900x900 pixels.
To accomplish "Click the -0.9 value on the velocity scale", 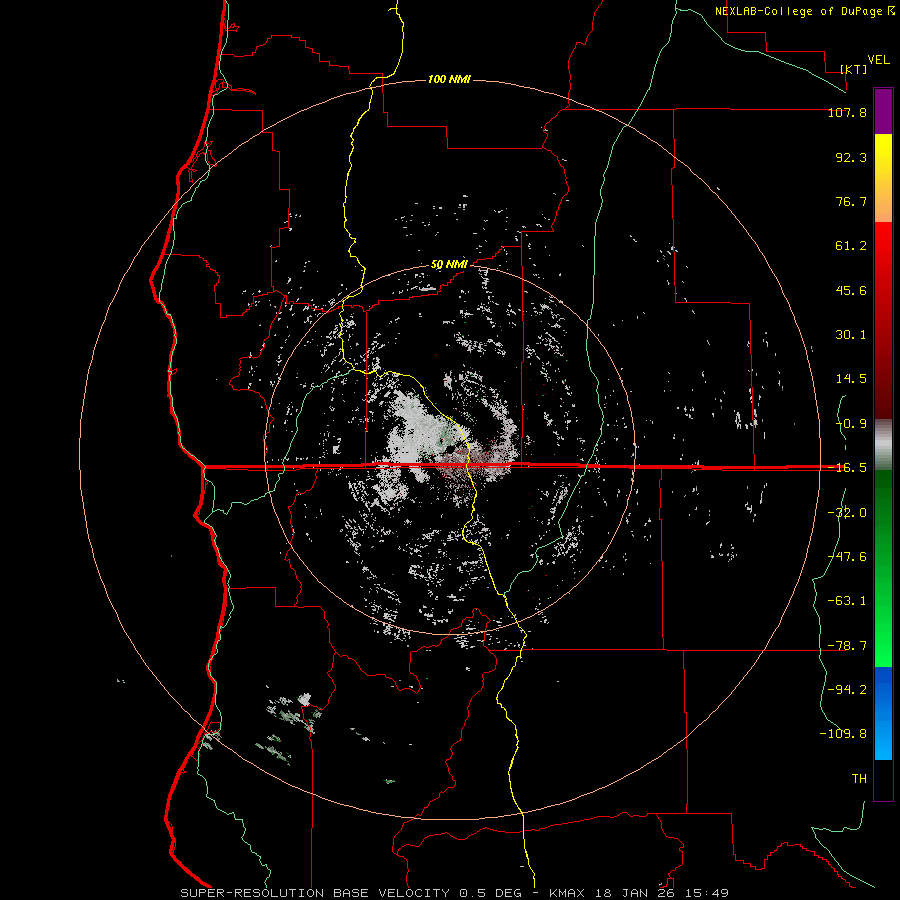I will tap(851, 424).
